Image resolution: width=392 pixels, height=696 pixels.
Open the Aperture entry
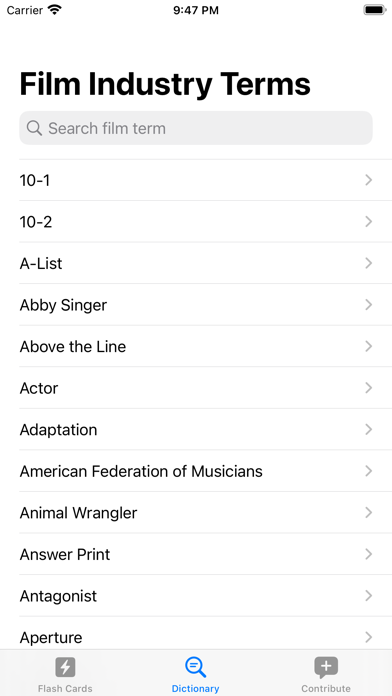click(x=206, y=637)
